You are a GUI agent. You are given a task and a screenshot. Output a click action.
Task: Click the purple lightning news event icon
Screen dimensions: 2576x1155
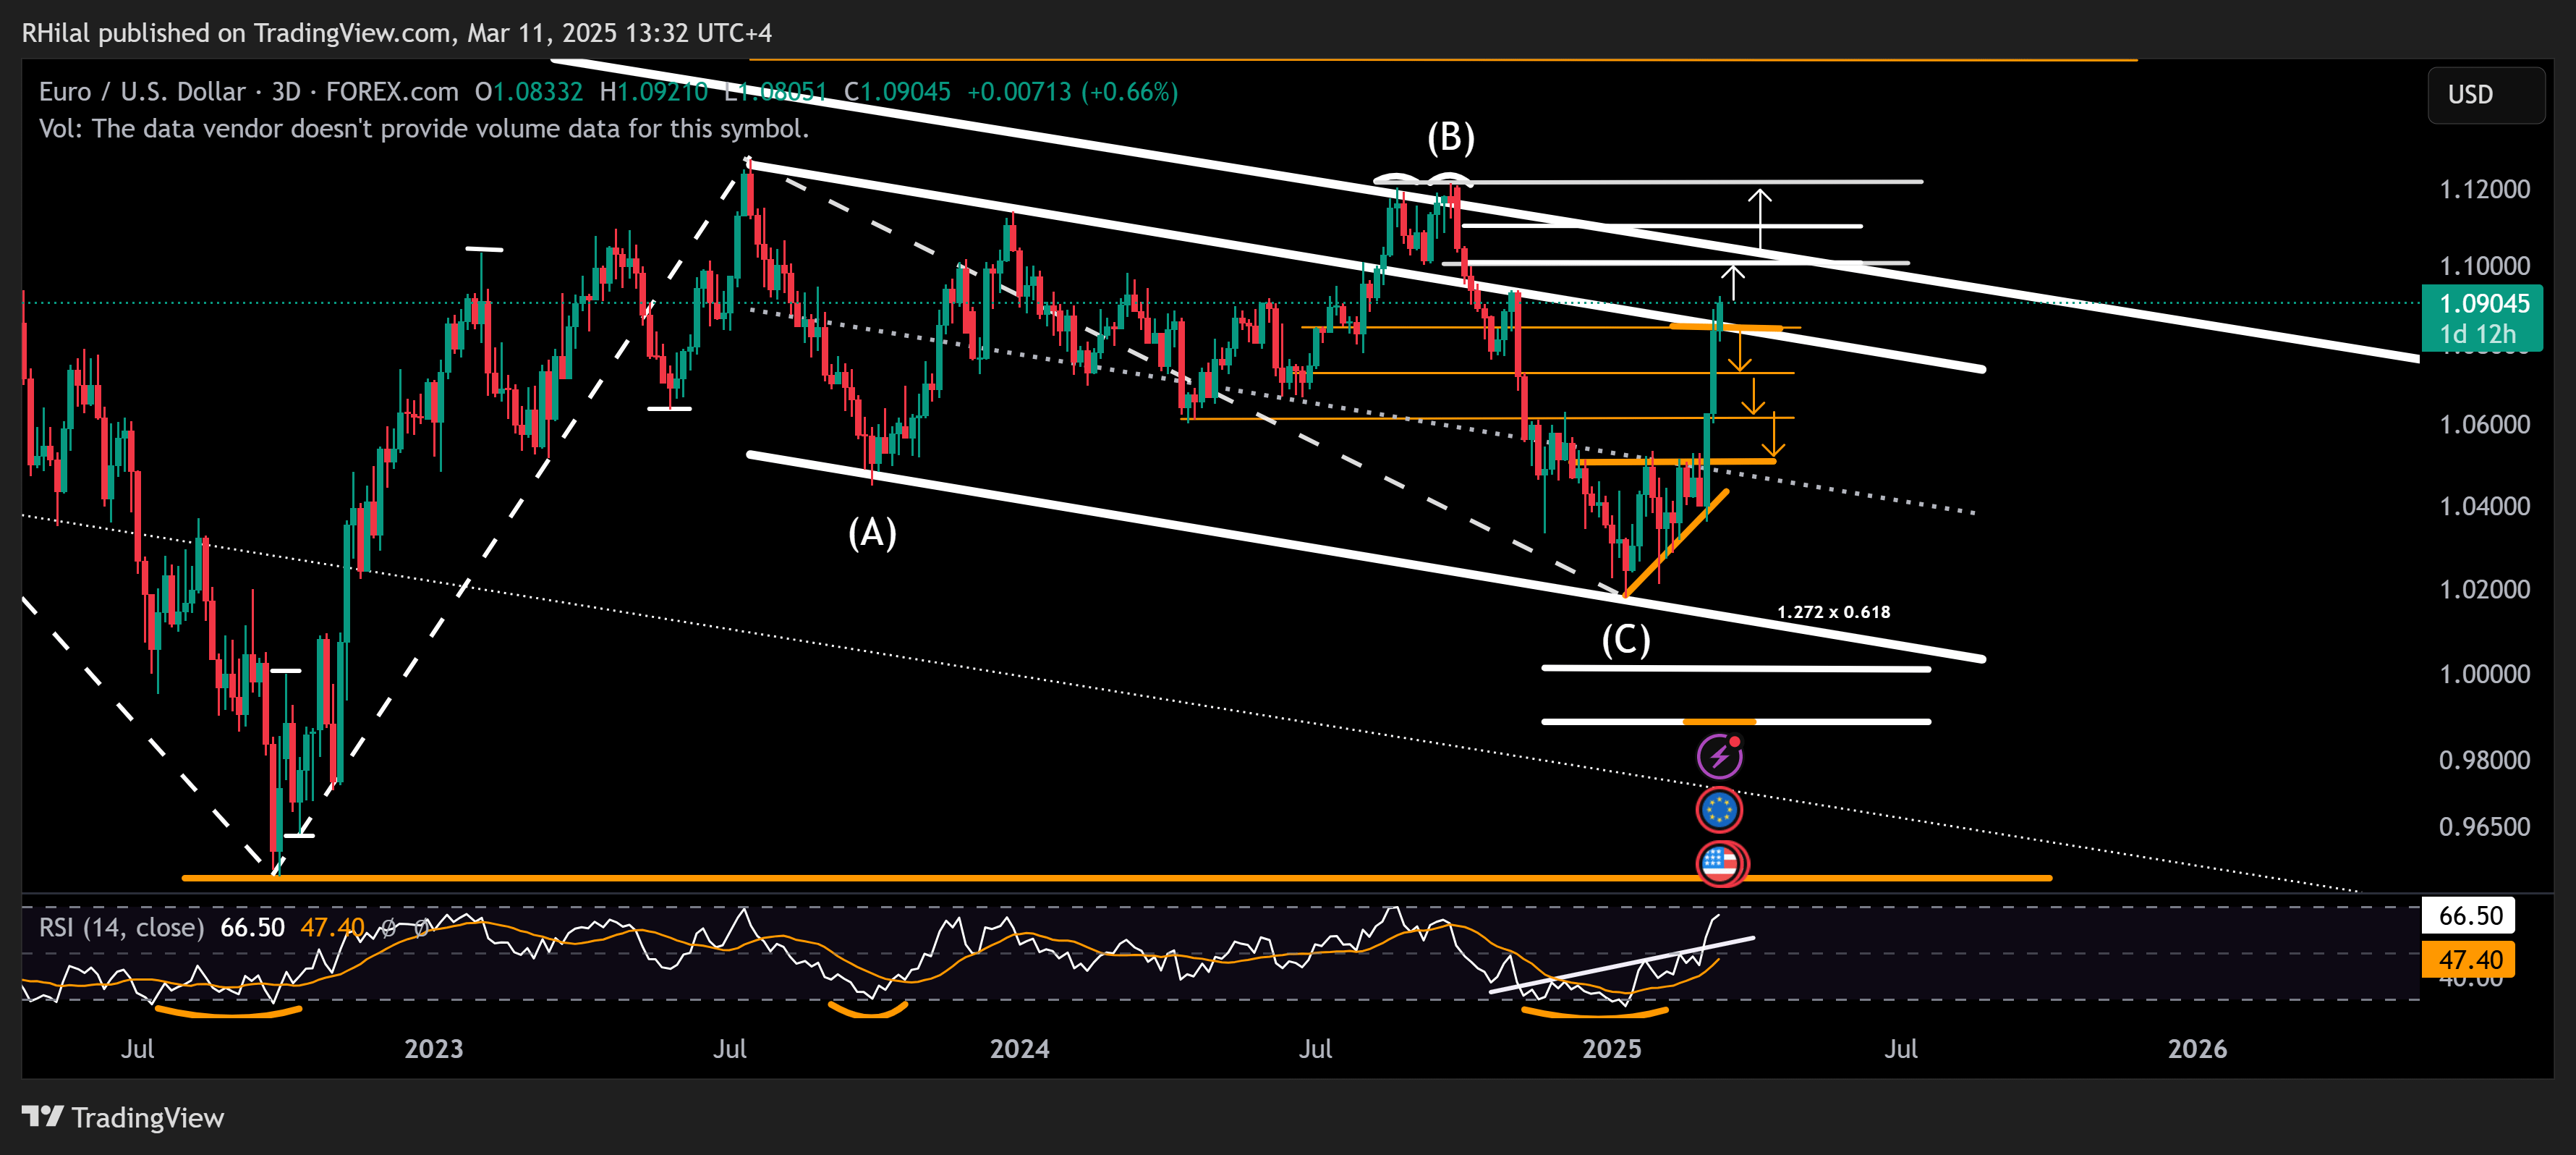[x=1719, y=756]
